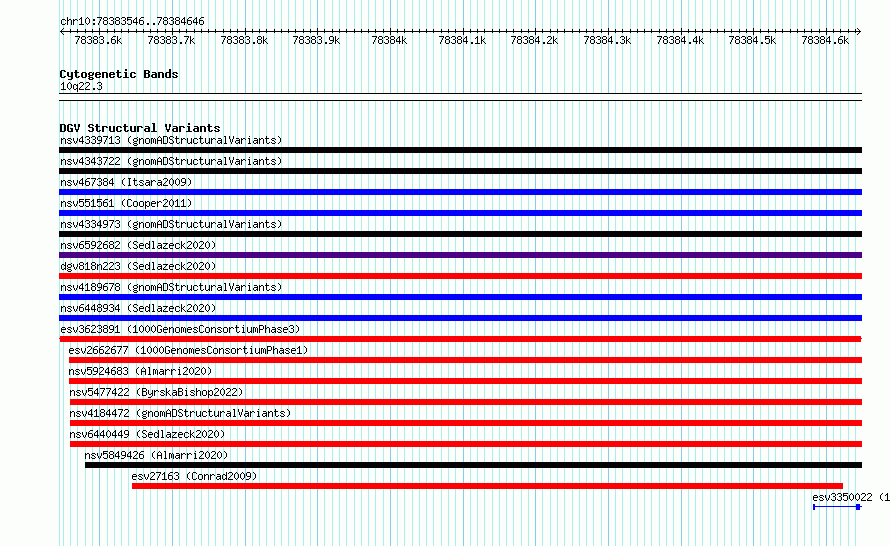Open the nsv5924683 (Almarri2020) label
The width and height of the screenshot is (890, 546).
coord(140,371)
